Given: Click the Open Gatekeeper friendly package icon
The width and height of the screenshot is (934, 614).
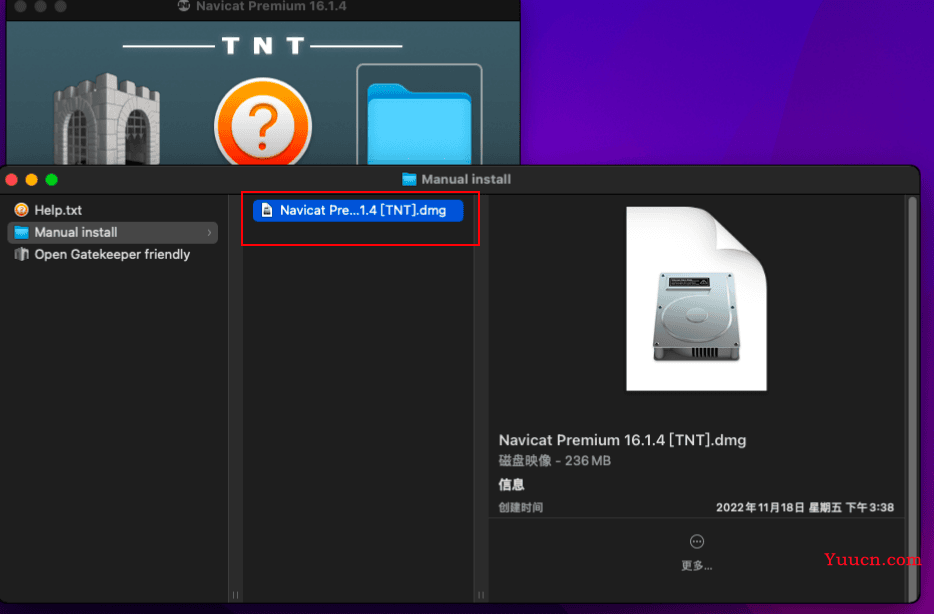Looking at the screenshot, I should (x=21, y=254).
